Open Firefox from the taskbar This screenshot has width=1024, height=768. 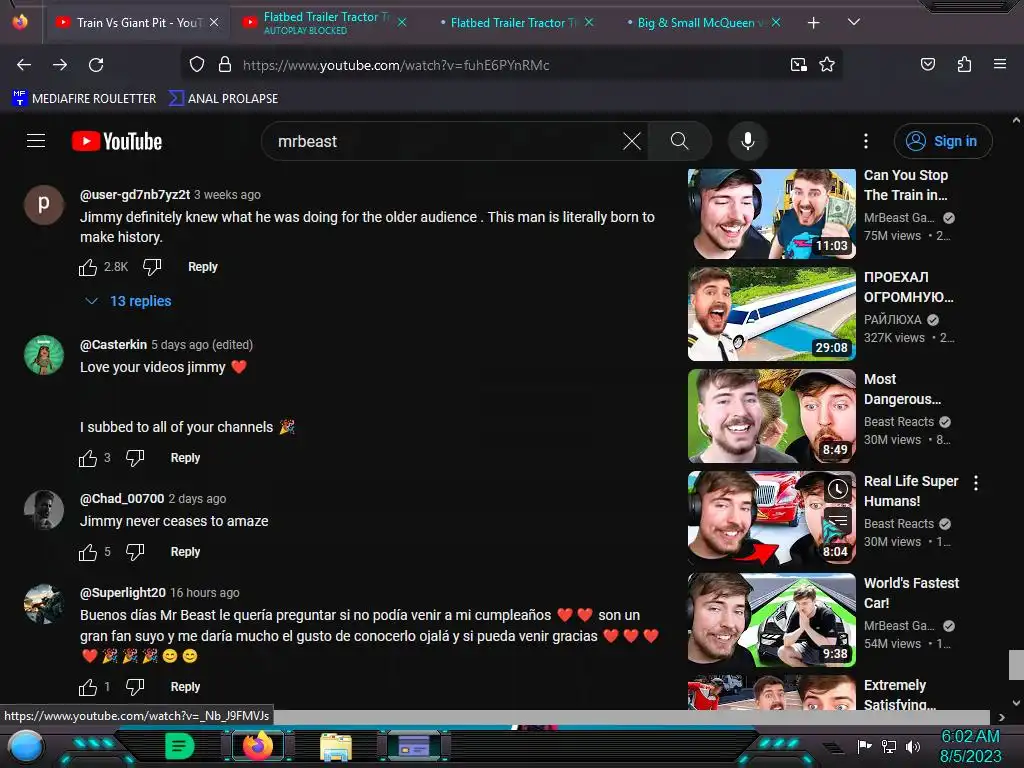click(258, 746)
